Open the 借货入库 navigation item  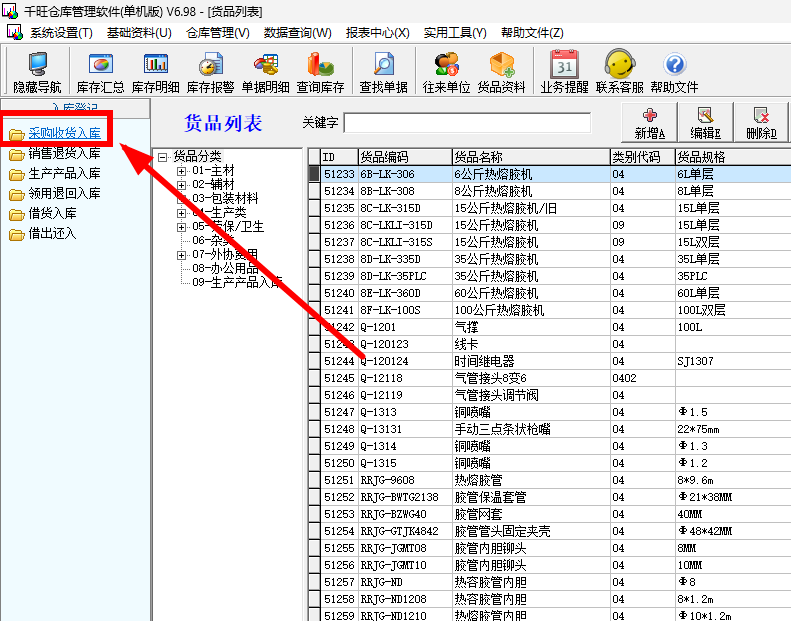(52, 213)
